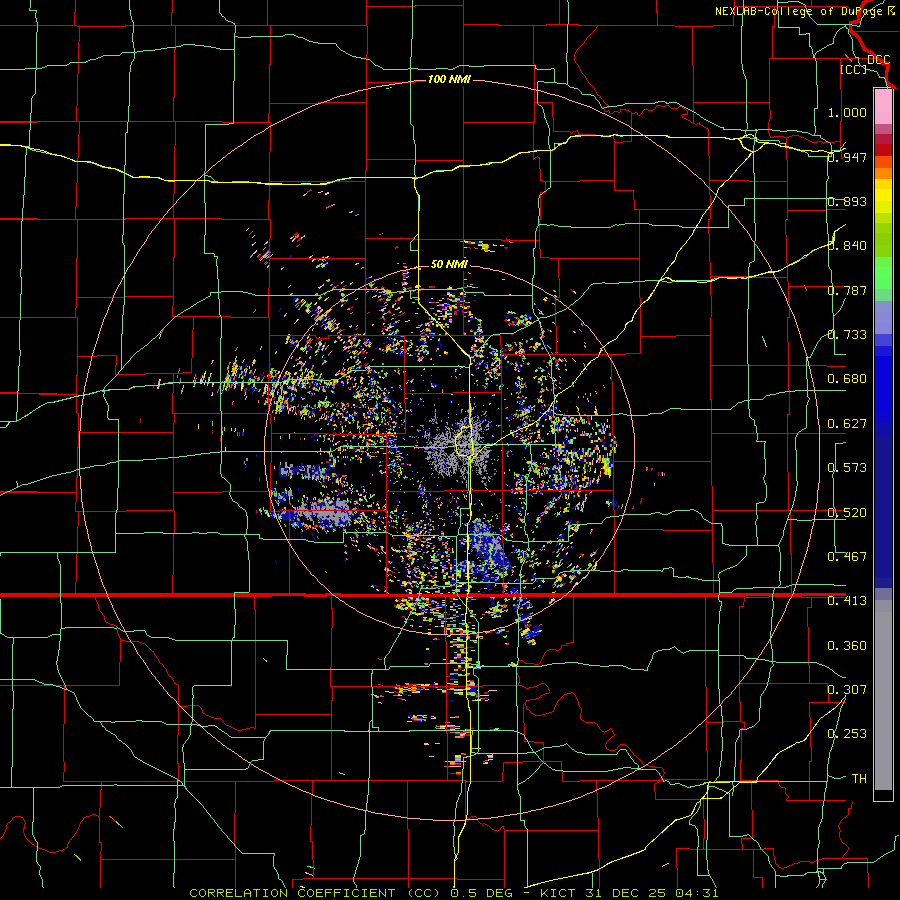Click the 0.573 scale value
Image resolution: width=900 pixels, height=900 pixels.
(847, 468)
